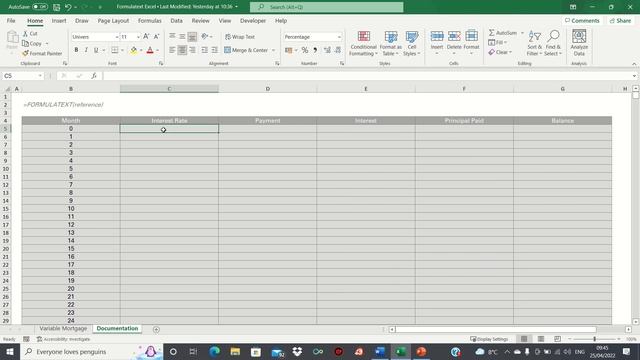Click the Insert Function fx icon
The height and width of the screenshot is (360, 640).
[94, 76]
